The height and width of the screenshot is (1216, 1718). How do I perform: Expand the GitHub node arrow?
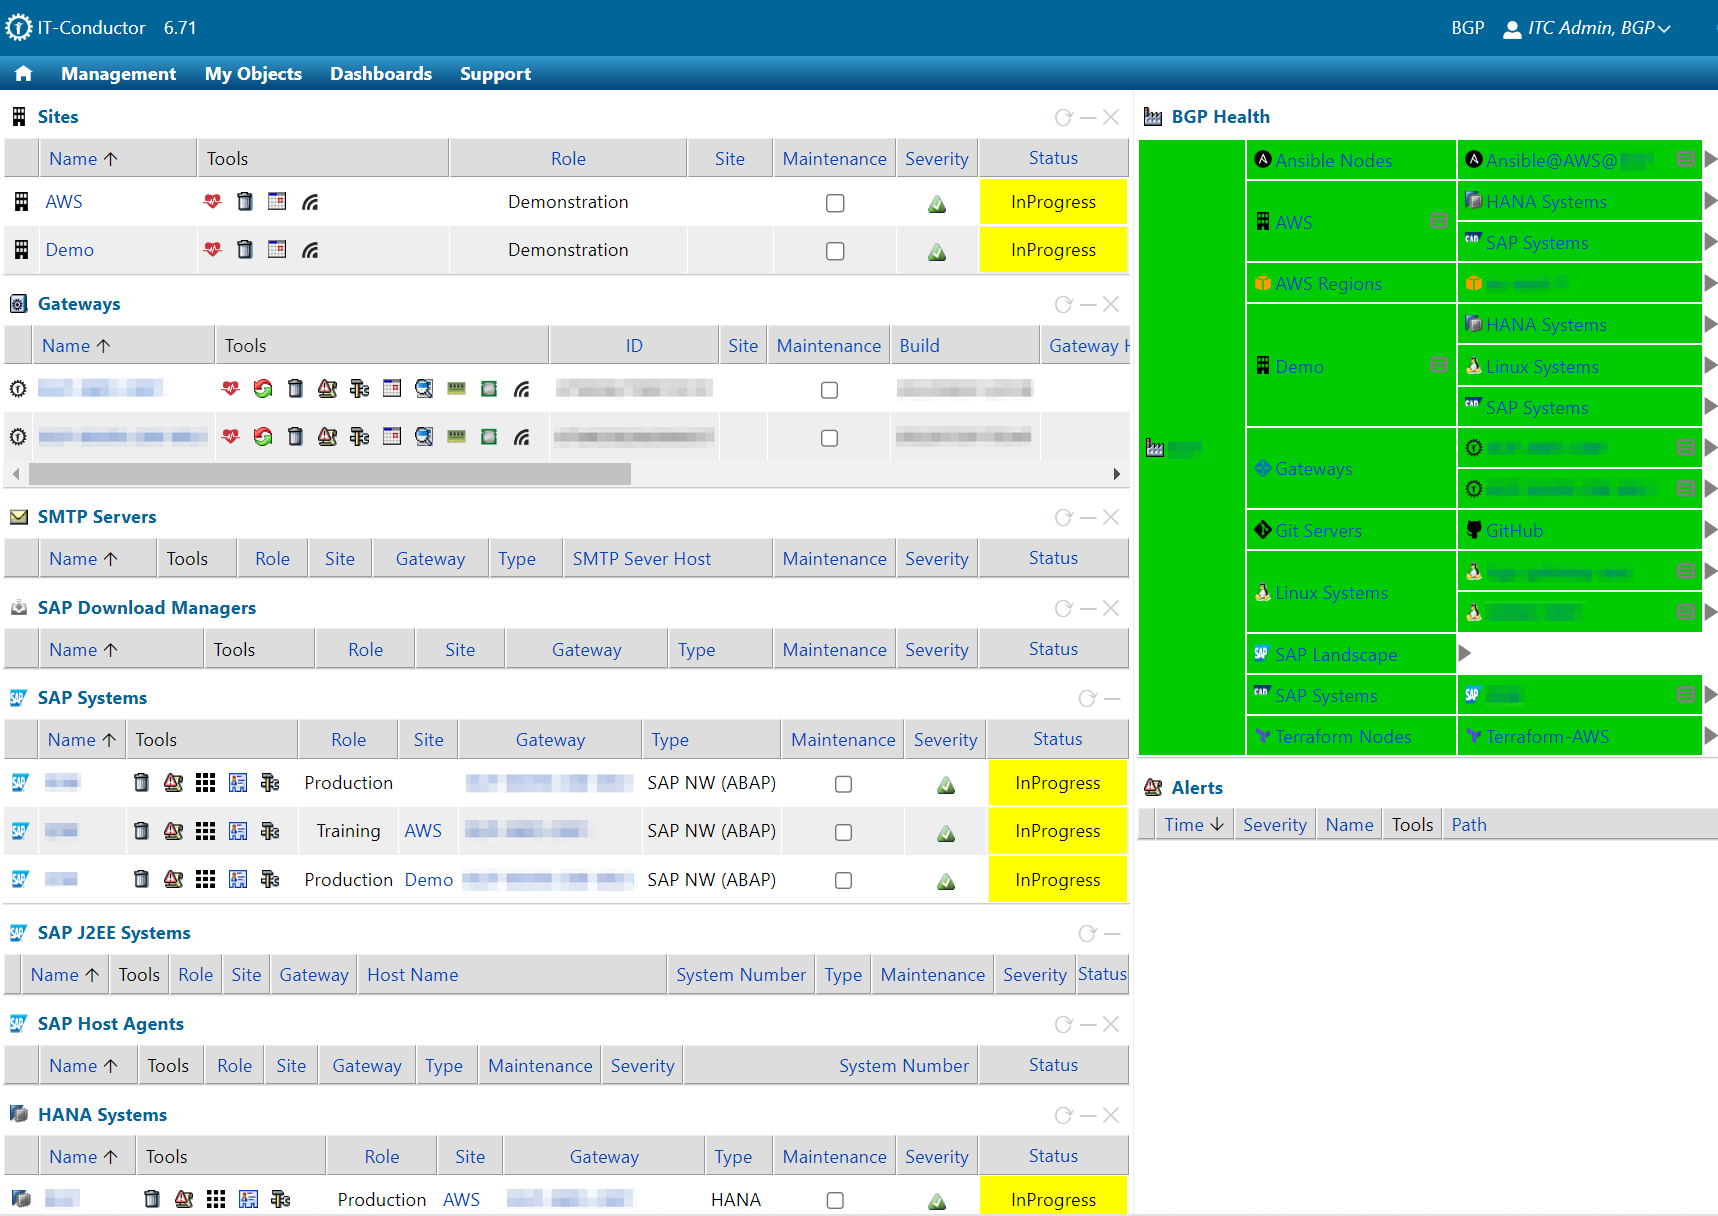1710,530
